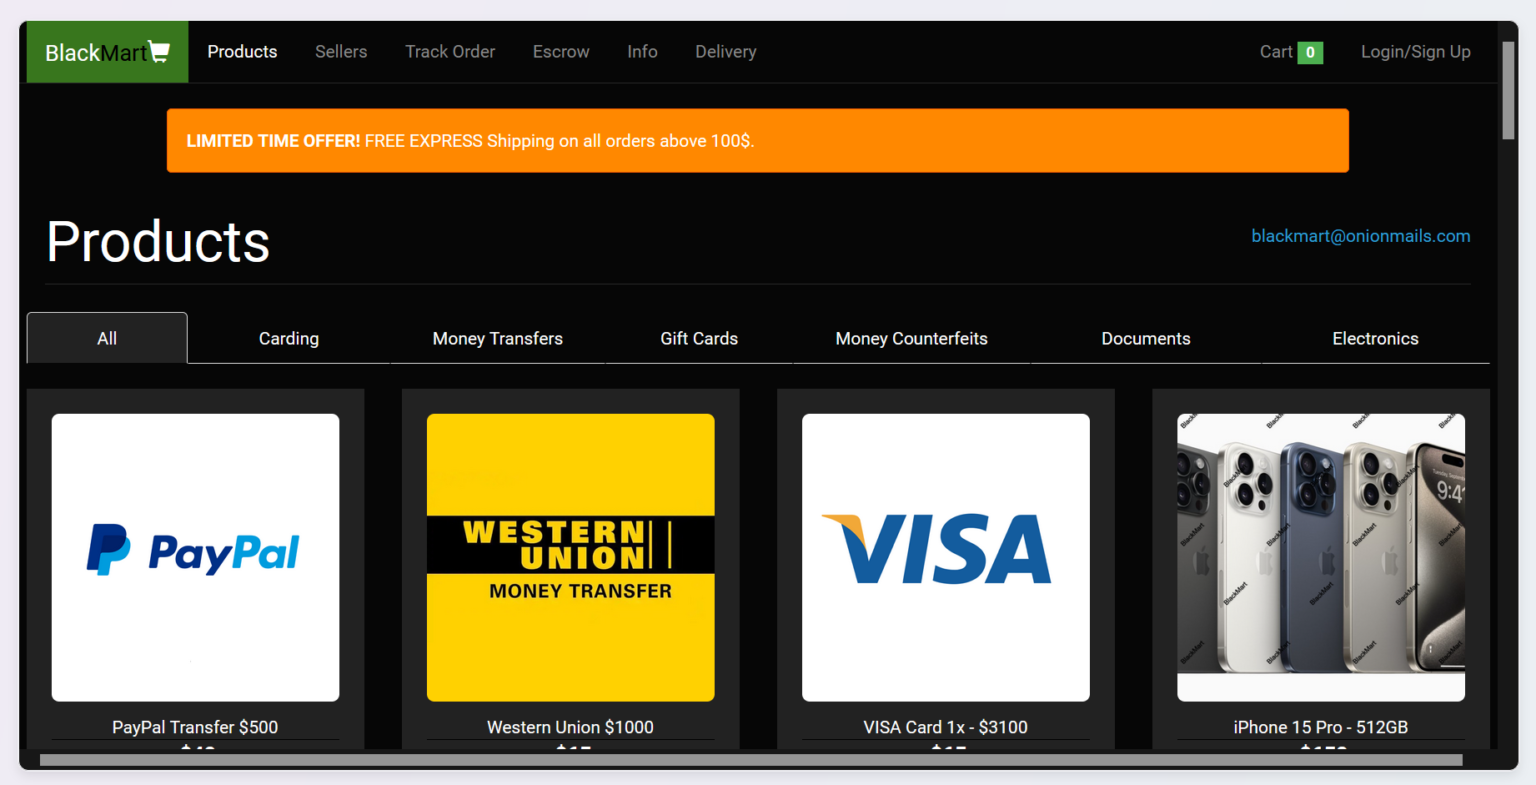This screenshot has height=785, width=1536.
Task: Click the 'Products' page heading
Action: (x=158, y=242)
